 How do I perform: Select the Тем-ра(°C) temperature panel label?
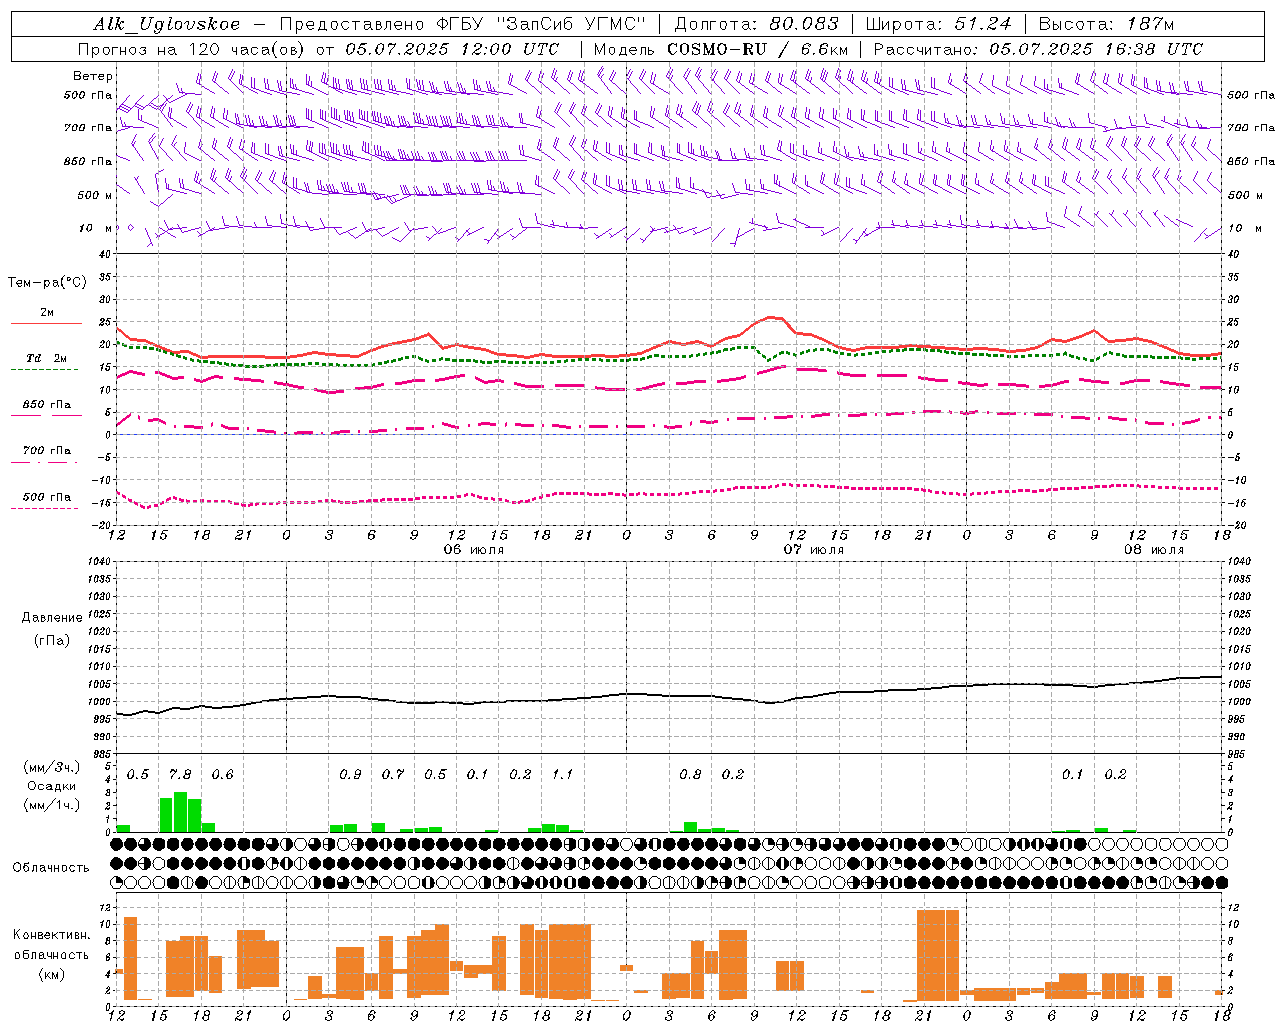(47, 283)
